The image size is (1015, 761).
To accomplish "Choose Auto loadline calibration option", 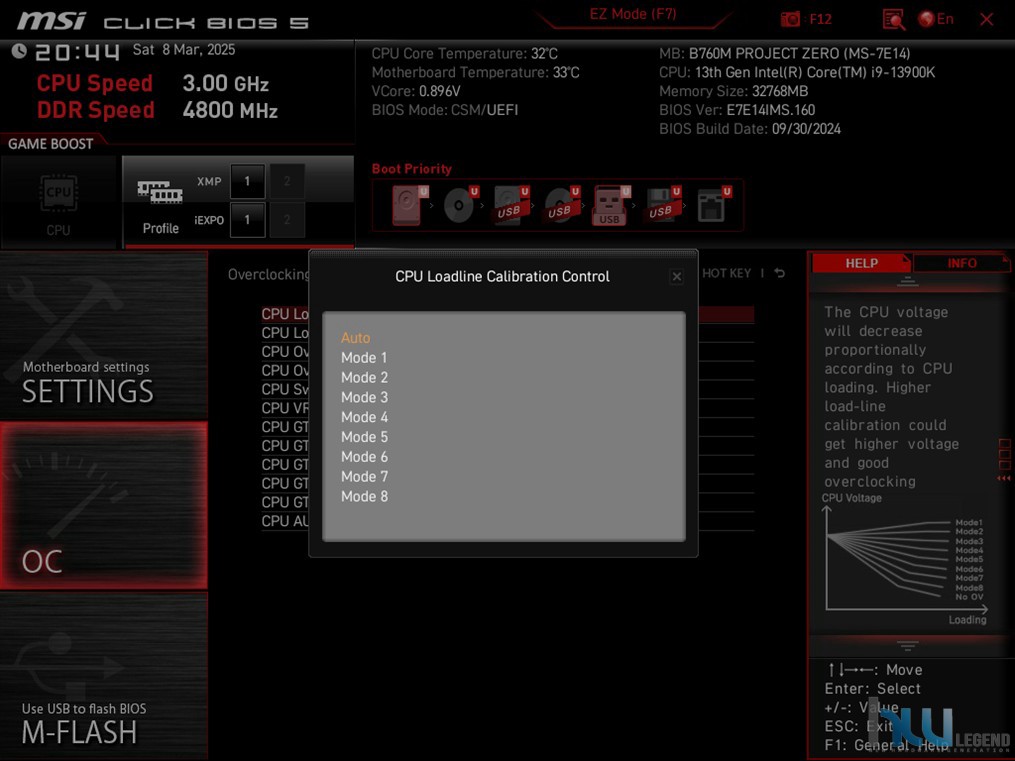I will pyautogui.click(x=355, y=338).
